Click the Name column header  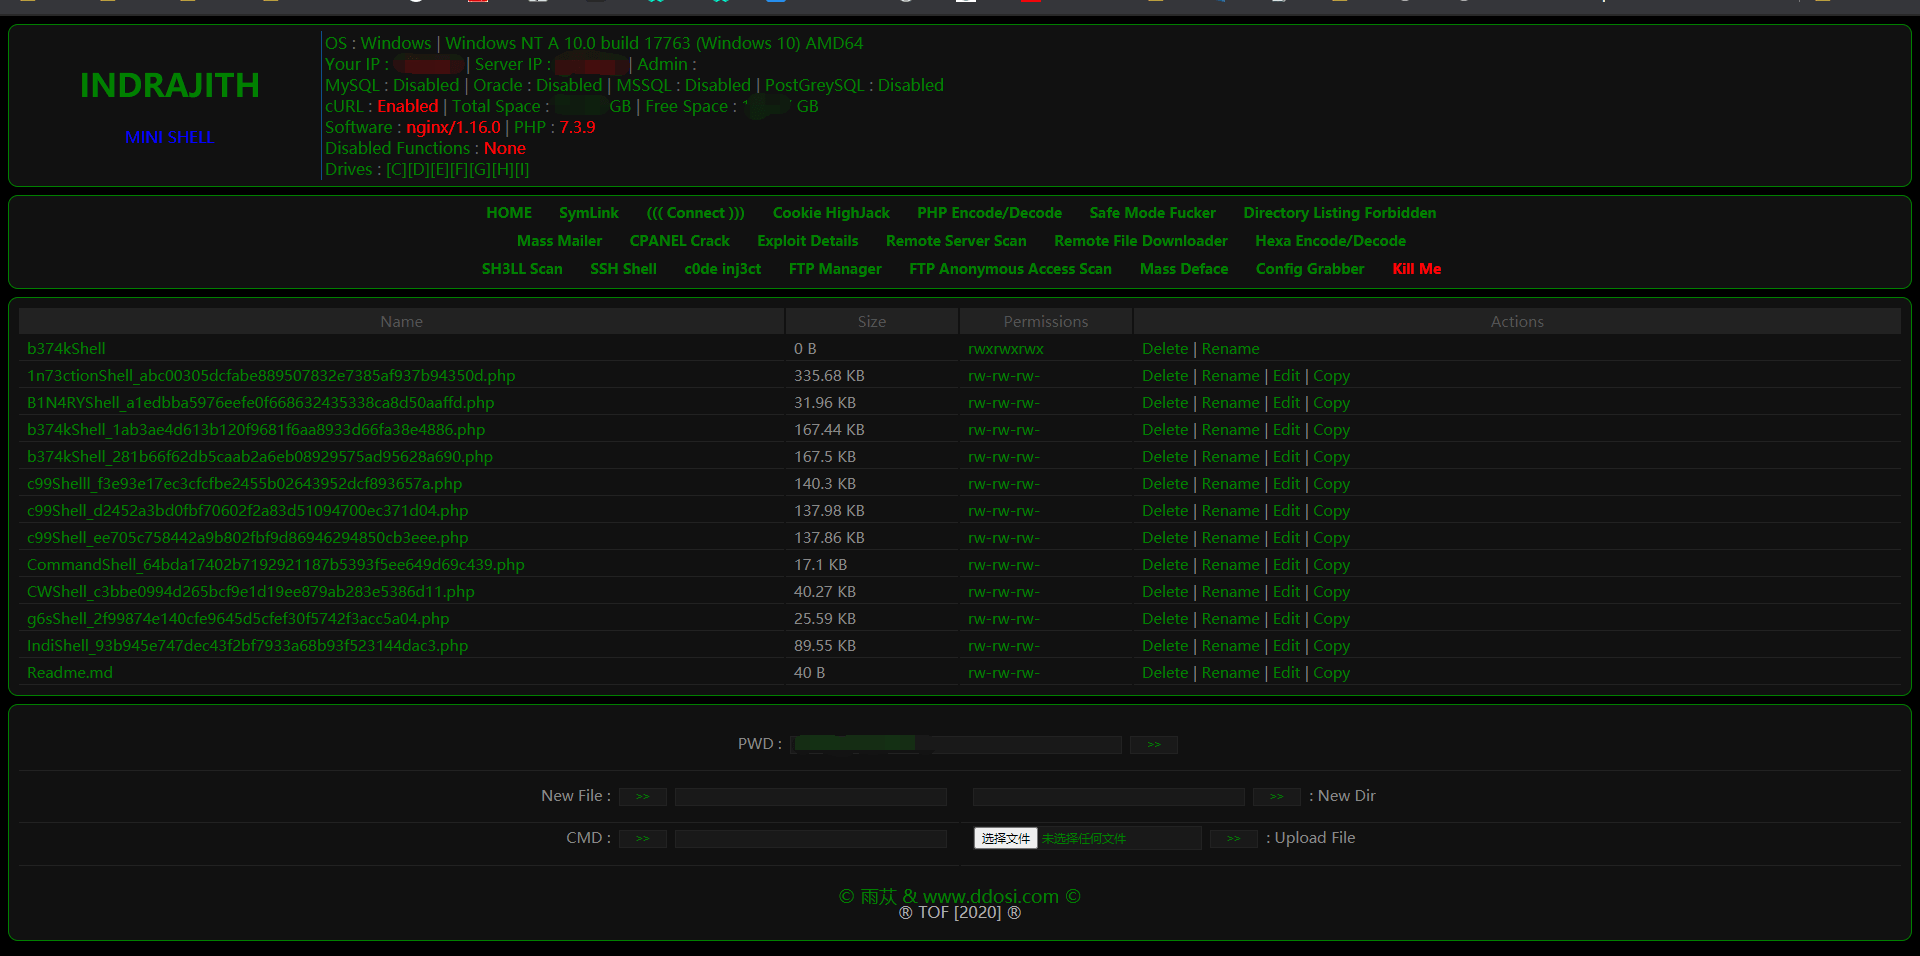(401, 322)
